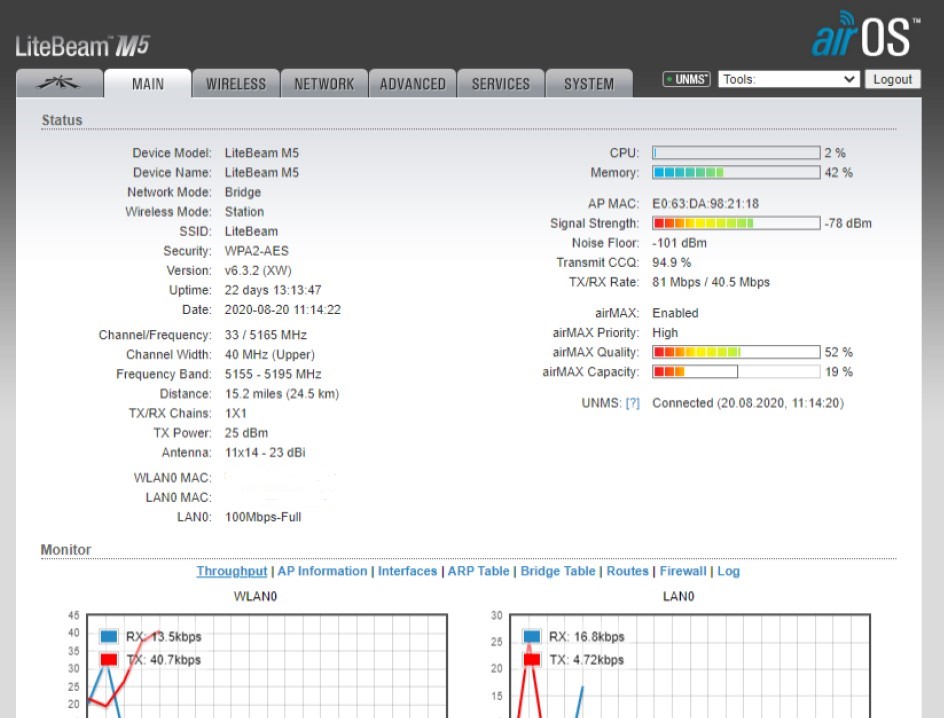Click the blue RX legend swatch in LAN0 chart
This screenshot has width=944, height=718.
tap(532, 636)
